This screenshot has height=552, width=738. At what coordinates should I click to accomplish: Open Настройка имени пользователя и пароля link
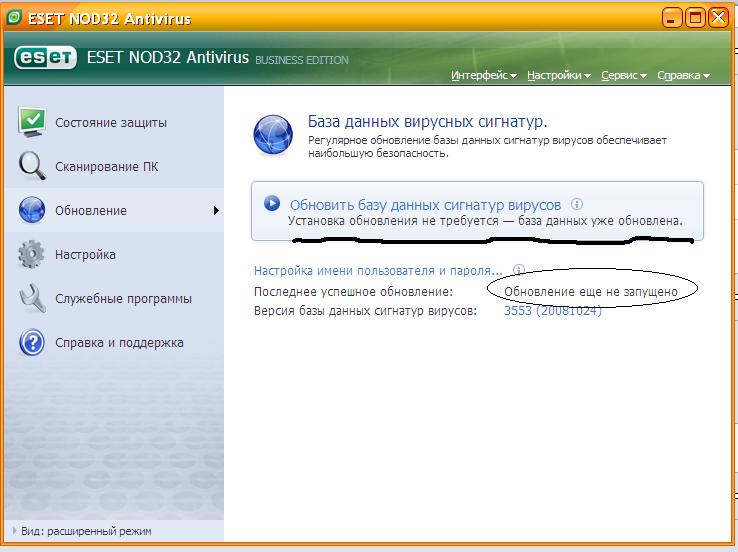pyautogui.click(x=378, y=271)
